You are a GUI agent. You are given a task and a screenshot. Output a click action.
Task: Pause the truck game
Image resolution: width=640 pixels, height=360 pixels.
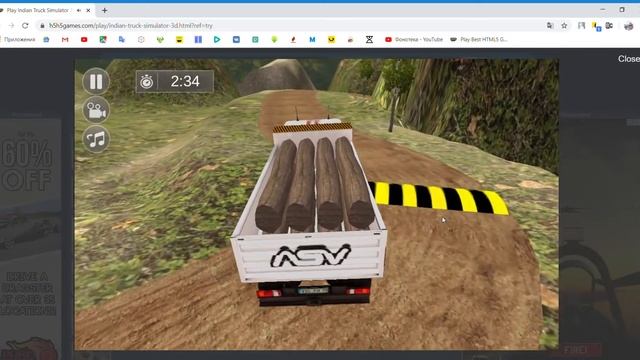click(96, 81)
